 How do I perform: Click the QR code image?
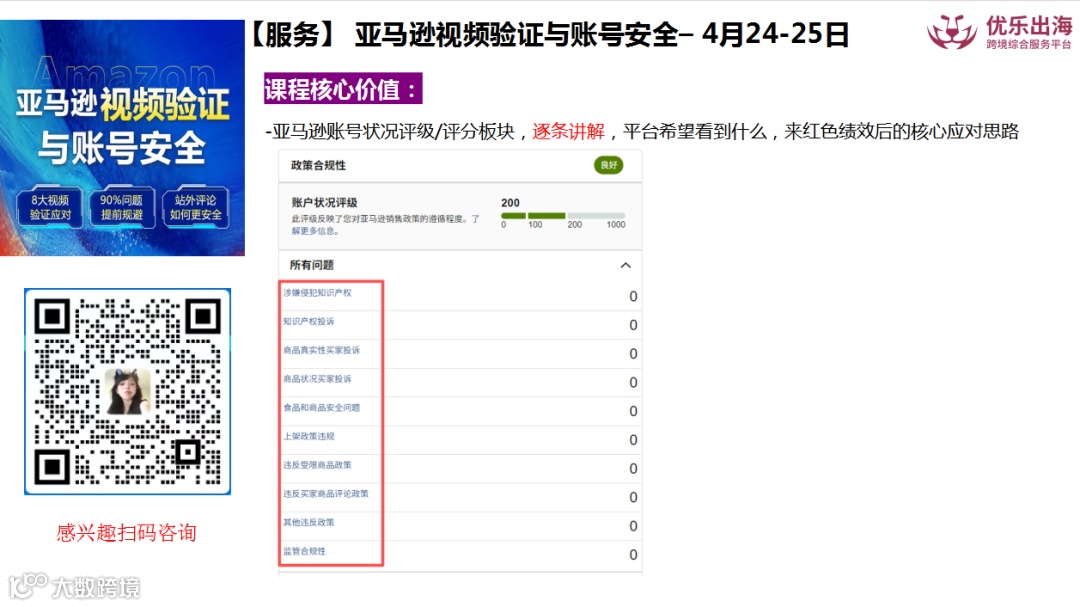tap(127, 391)
